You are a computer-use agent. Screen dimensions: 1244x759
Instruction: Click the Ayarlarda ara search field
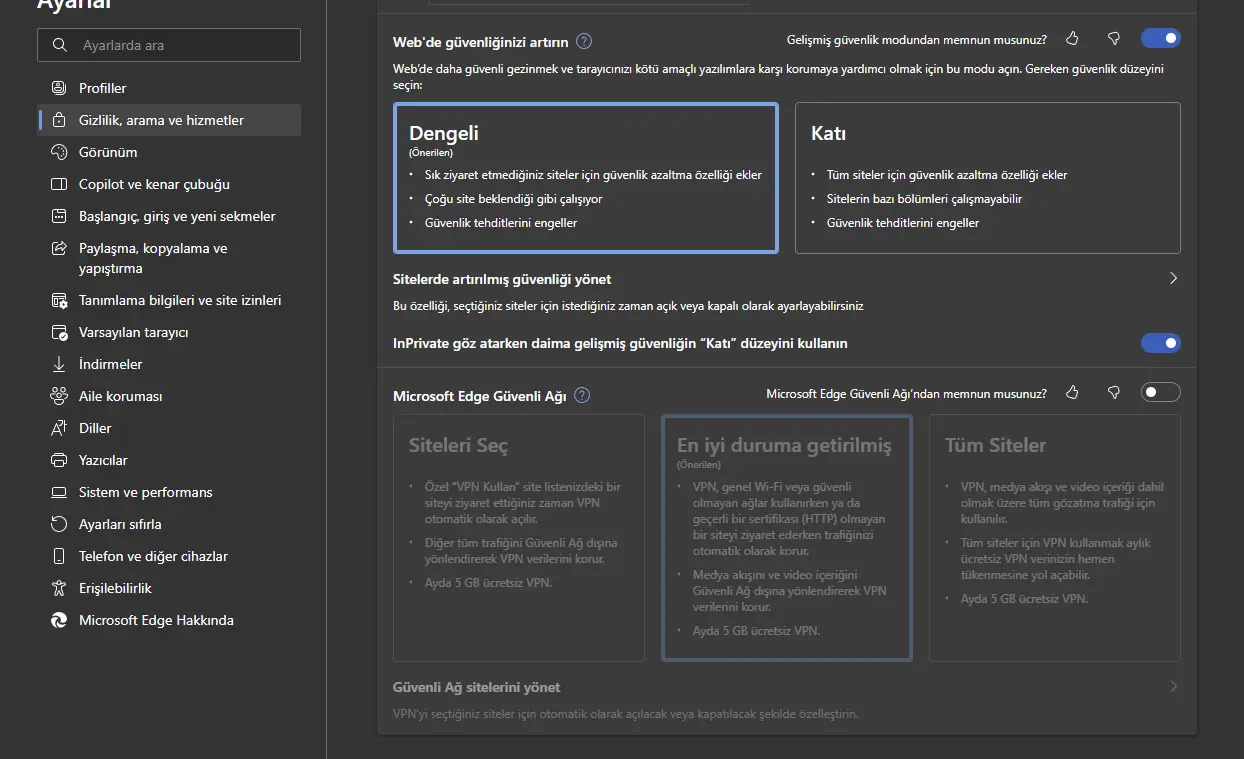pos(169,45)
